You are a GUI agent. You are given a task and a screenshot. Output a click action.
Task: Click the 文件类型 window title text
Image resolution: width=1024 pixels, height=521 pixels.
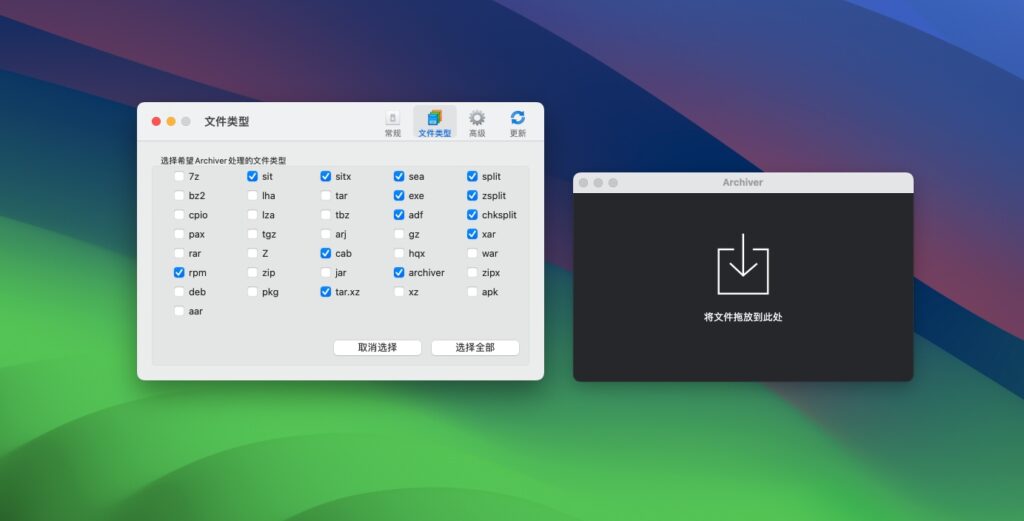coord(227,121)
